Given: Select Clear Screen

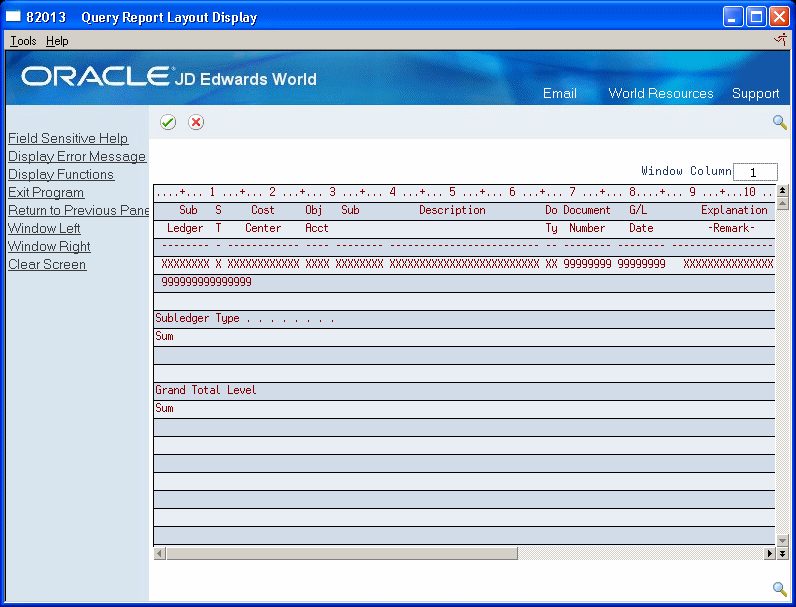Looking at the screenshot, I should [47, 264].
